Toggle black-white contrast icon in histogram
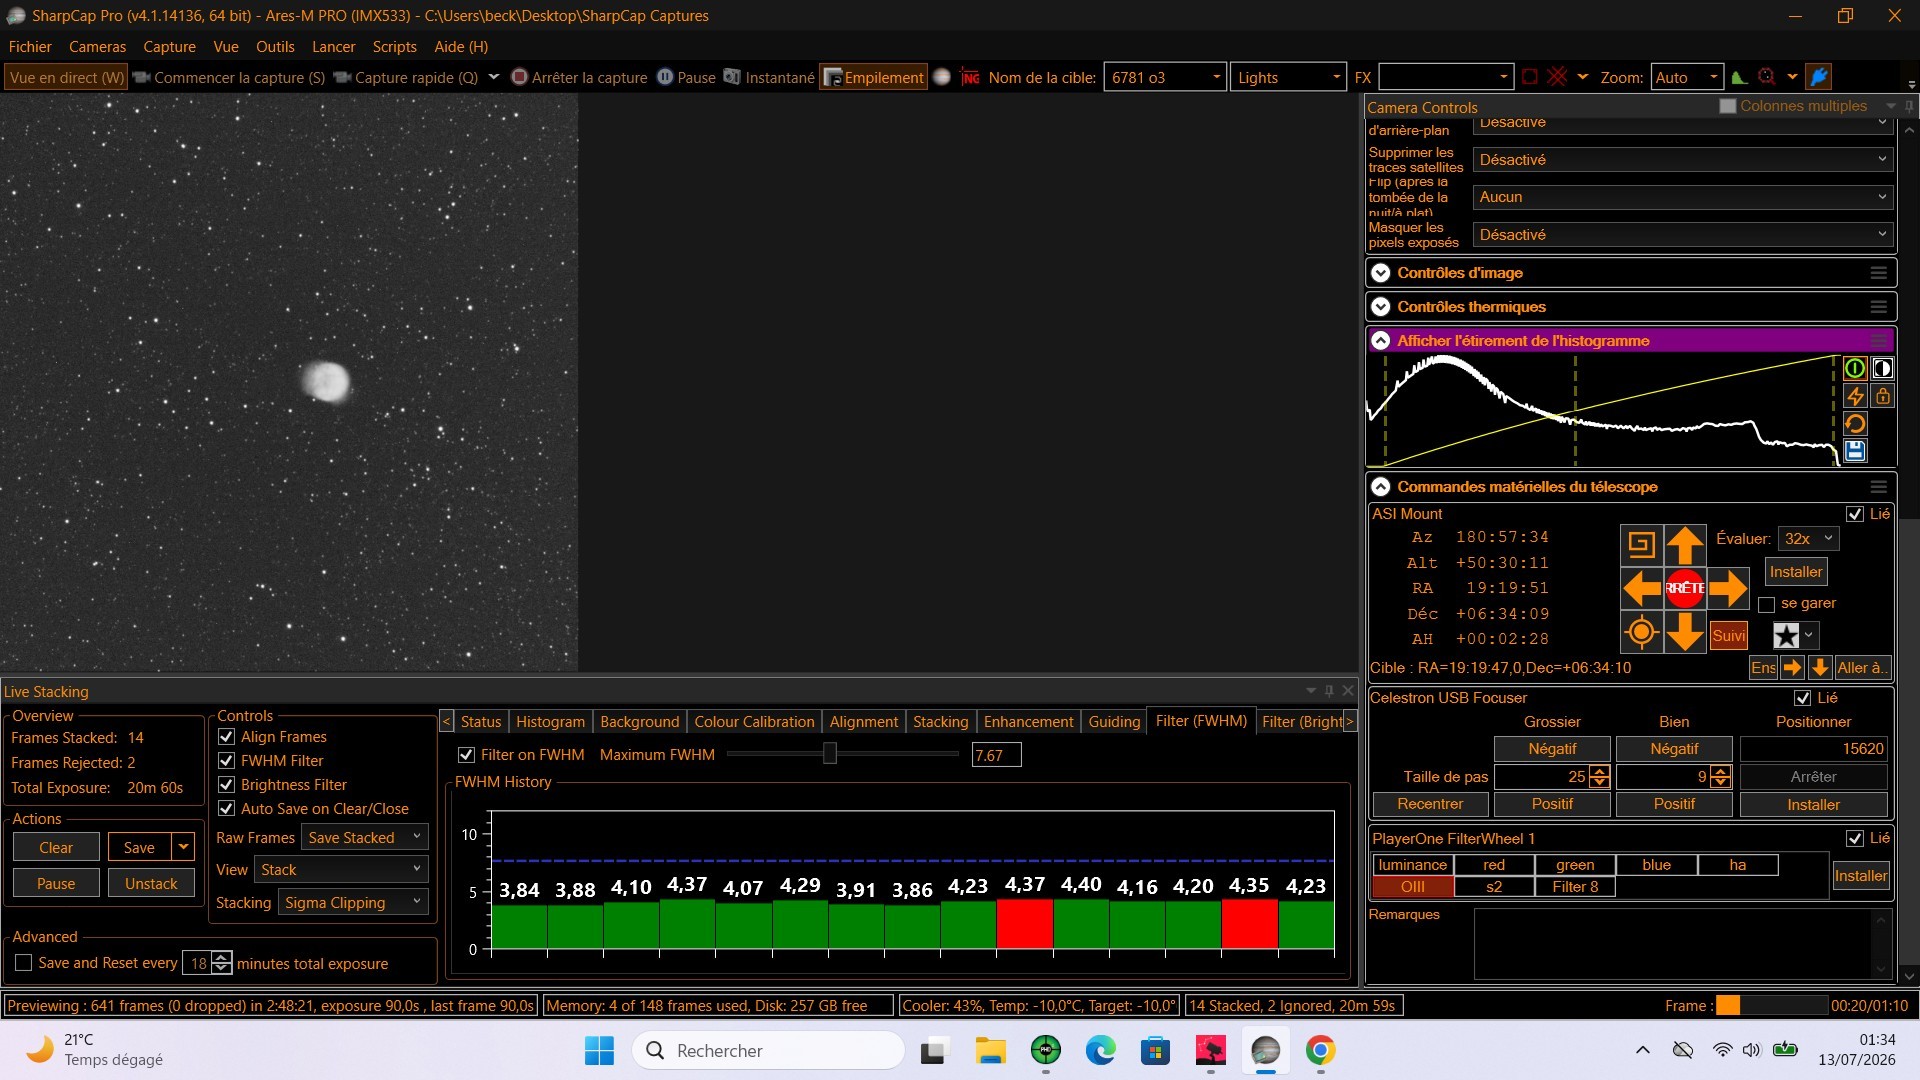1920x1080 pixels. point(1882,368)
